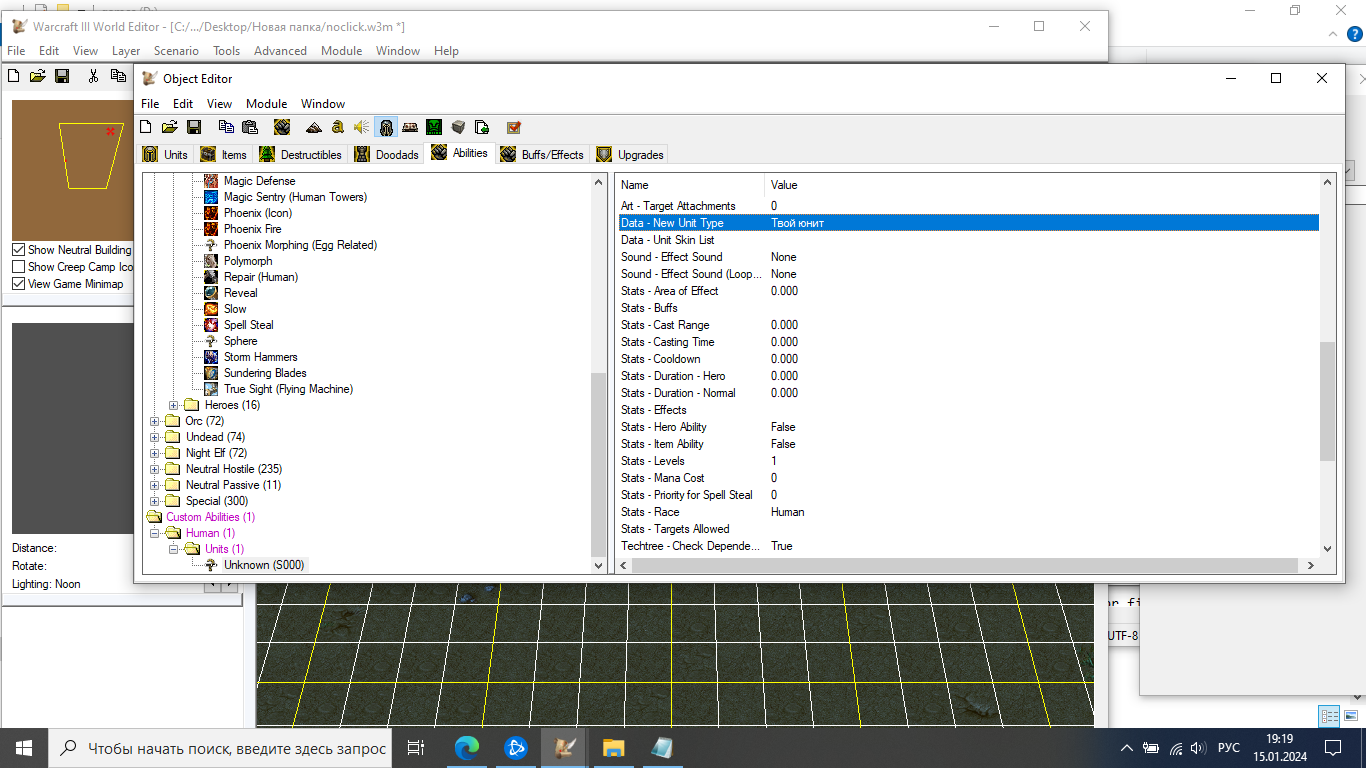This screenshot has height=768, width=1366.
Task: Expand Heroes (16) folder
Action: coord(174,405)
